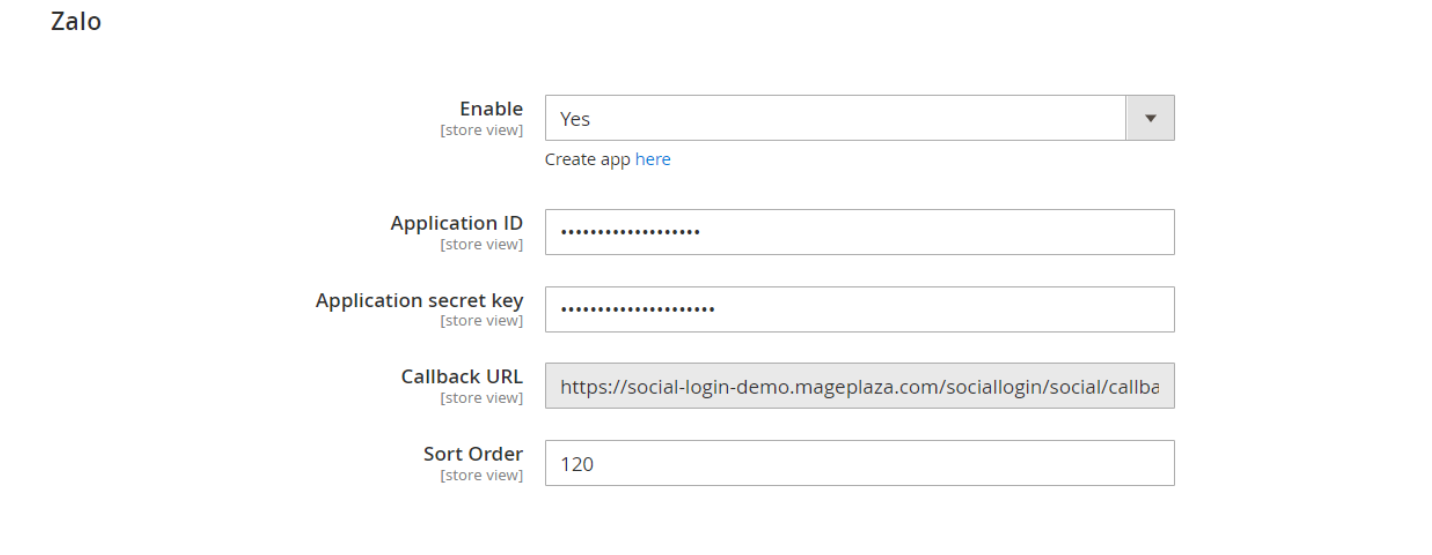
Task: Select the Callback URL read-only field
Action: tap(859, 386)
